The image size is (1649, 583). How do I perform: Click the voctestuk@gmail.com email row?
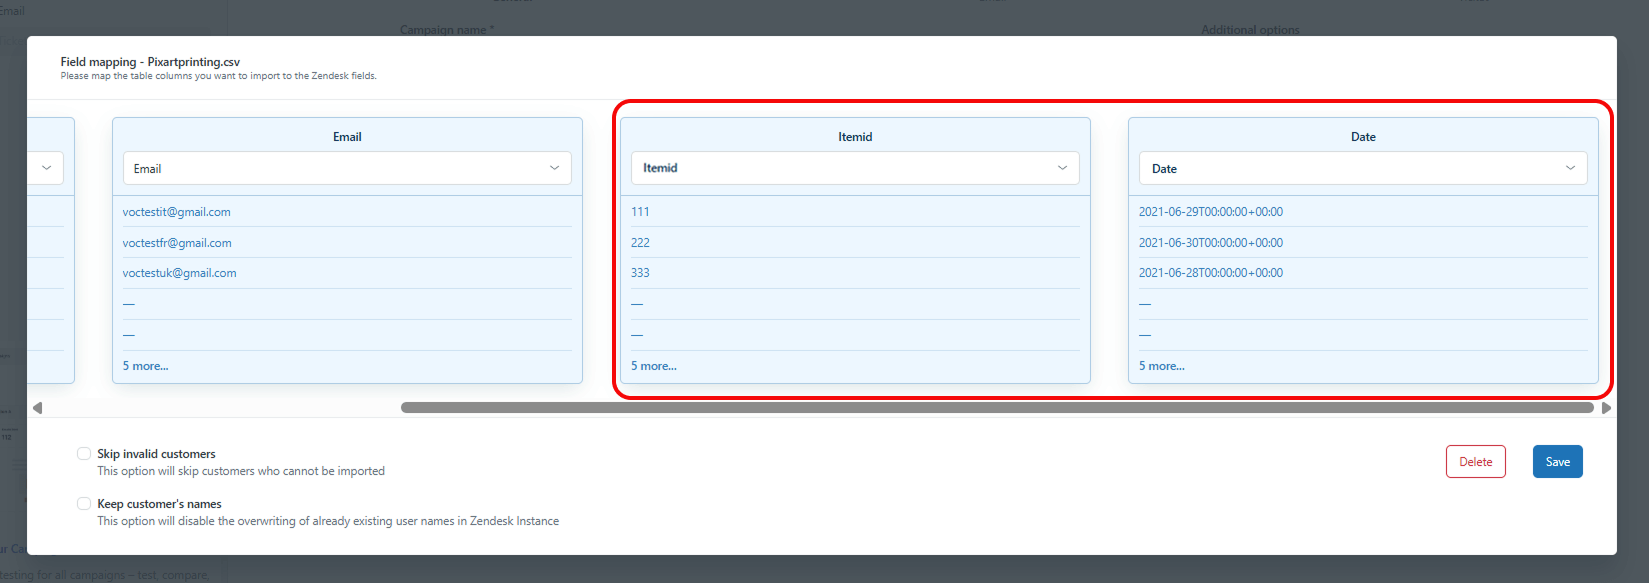(x=179, y=273)
